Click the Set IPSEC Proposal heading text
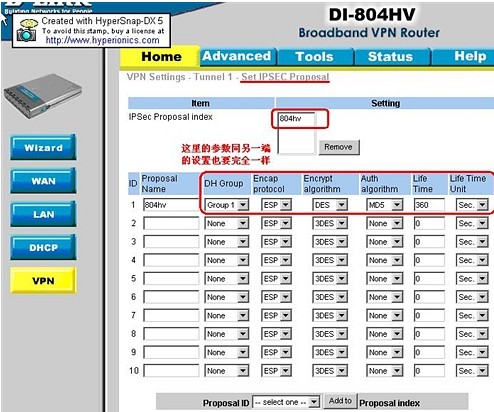Image resolution: width=494 pixels, height=412 pixels. pos(285,77)
